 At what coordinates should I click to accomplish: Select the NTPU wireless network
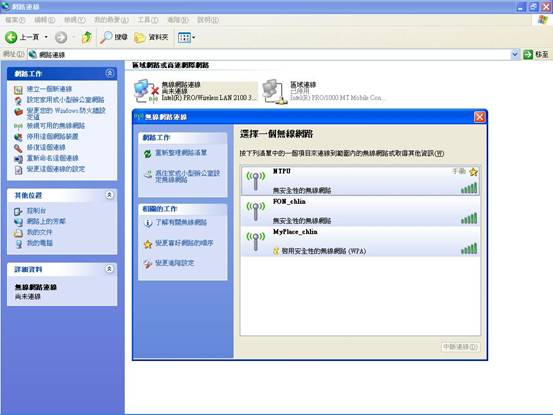point(360,181)
